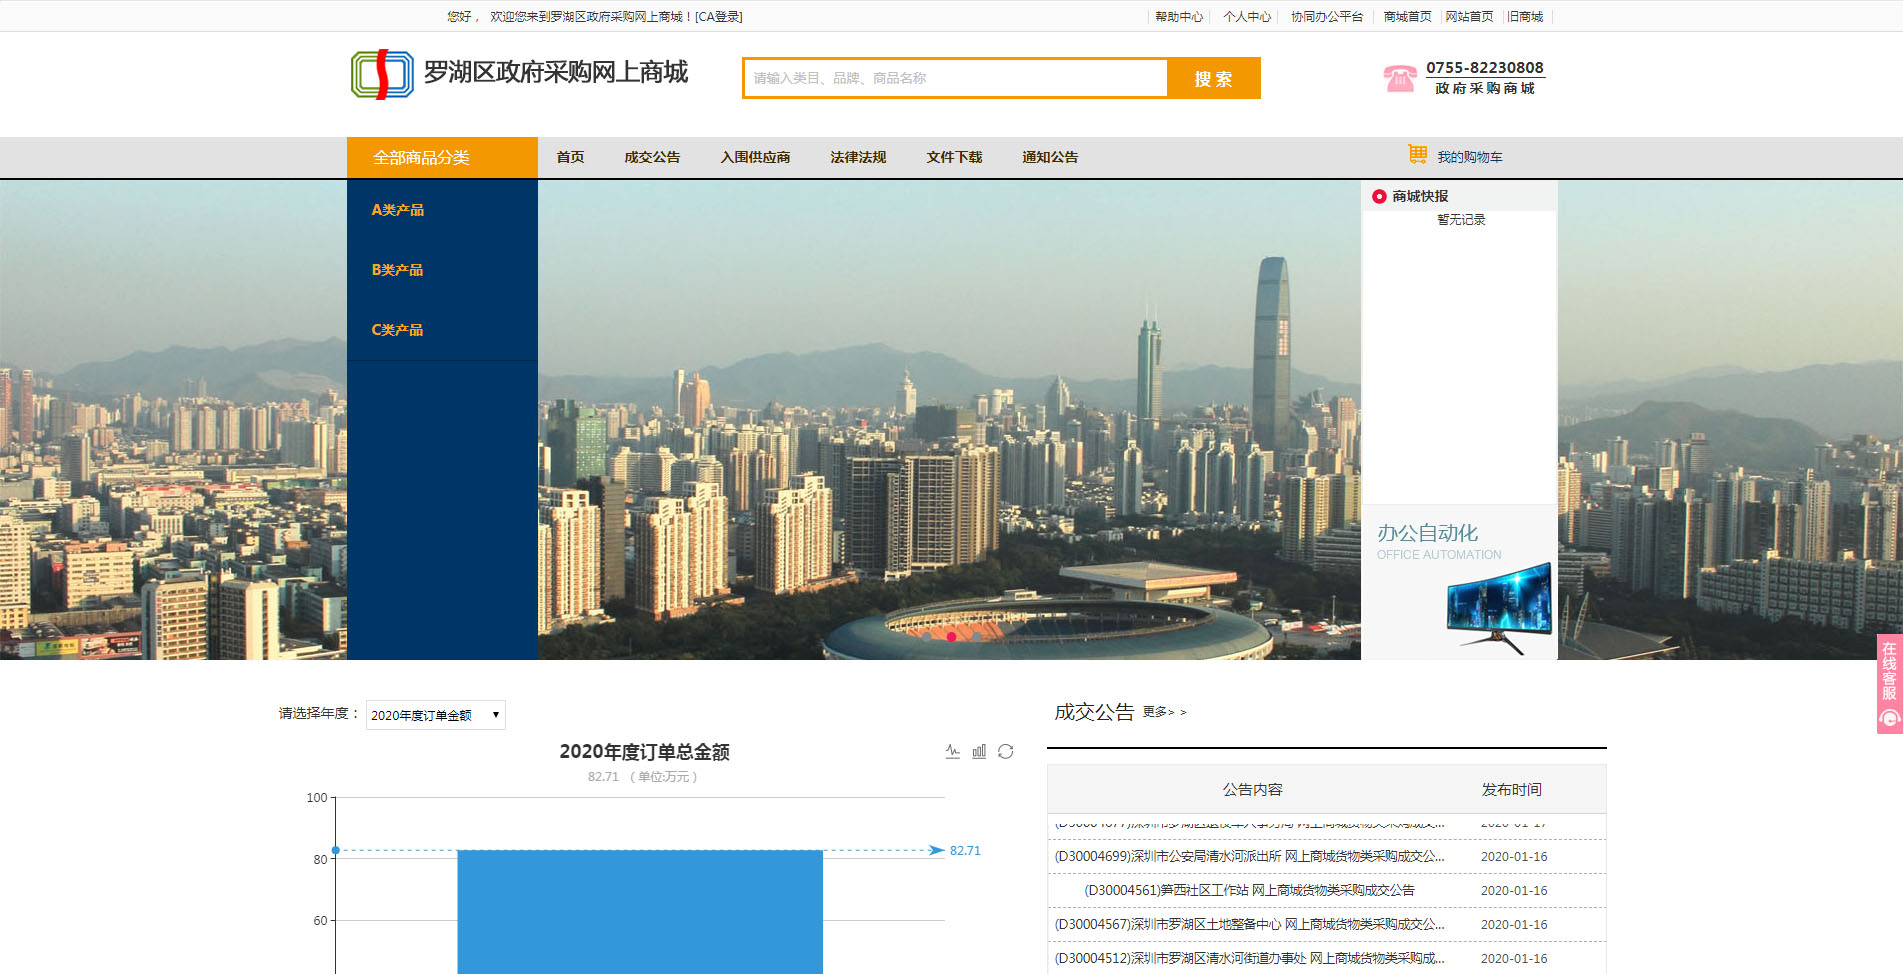Focus the product search input field
The width and height of the screenshot is (1903, 974).
955,78
